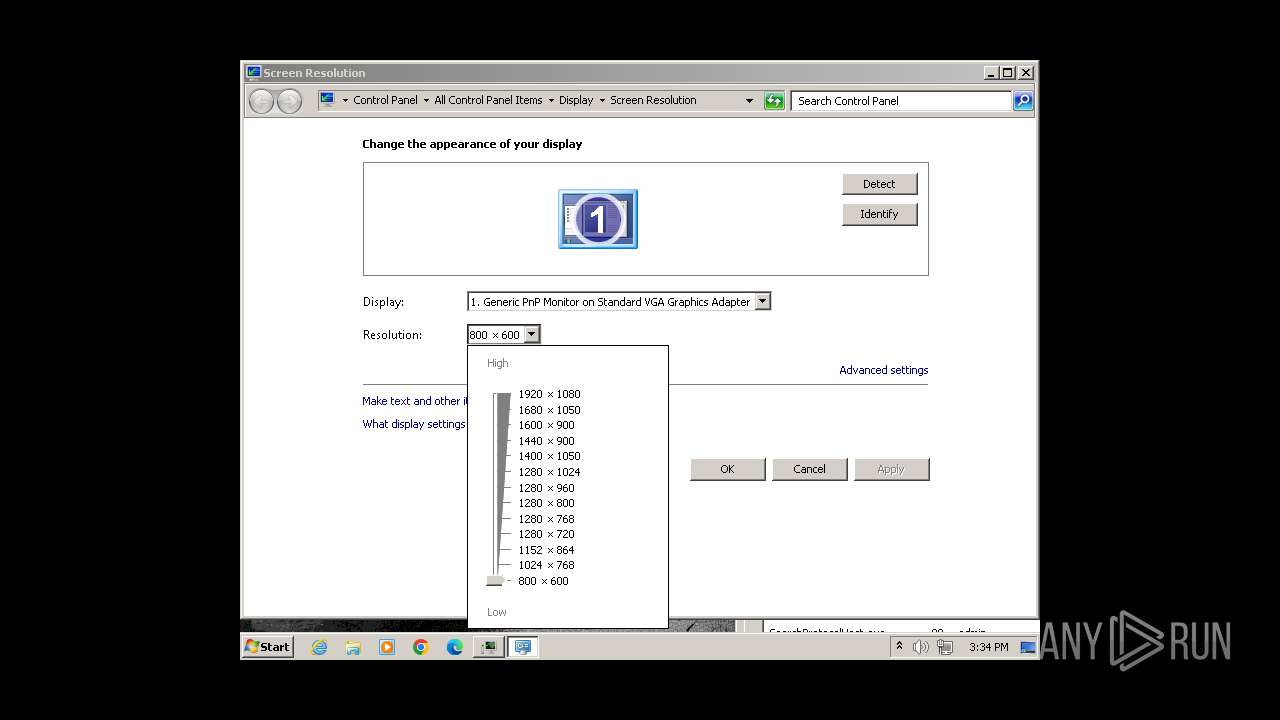
Task: Choose the 1440 × 900 resolution
Action: [x=546, y=441]
